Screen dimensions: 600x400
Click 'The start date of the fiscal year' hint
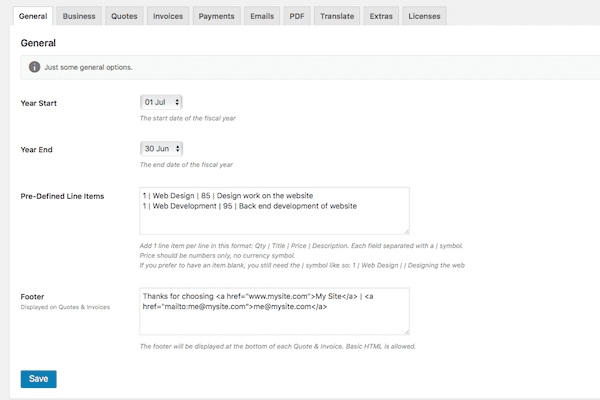(x=188, y=118)
